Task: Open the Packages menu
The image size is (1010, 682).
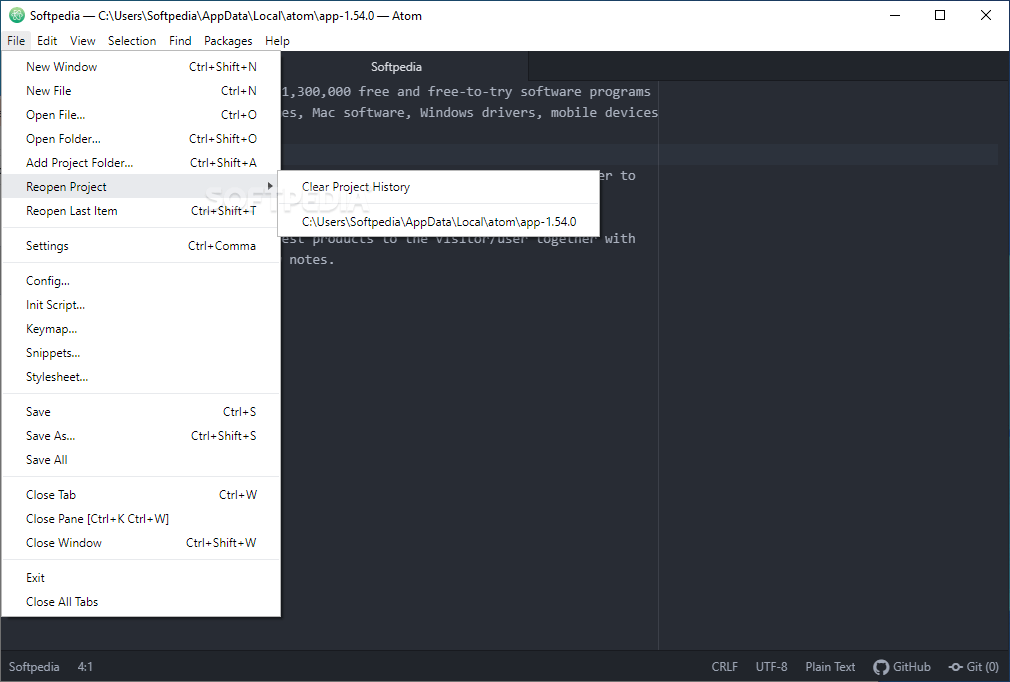Action: point(228,41)
